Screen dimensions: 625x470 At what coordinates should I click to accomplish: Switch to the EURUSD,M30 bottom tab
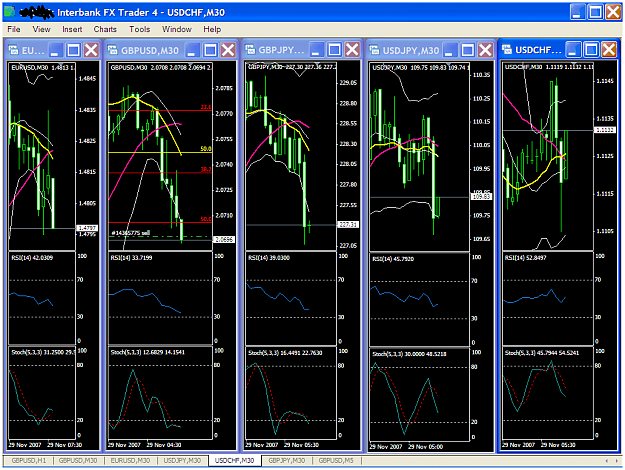click(130, 460)
